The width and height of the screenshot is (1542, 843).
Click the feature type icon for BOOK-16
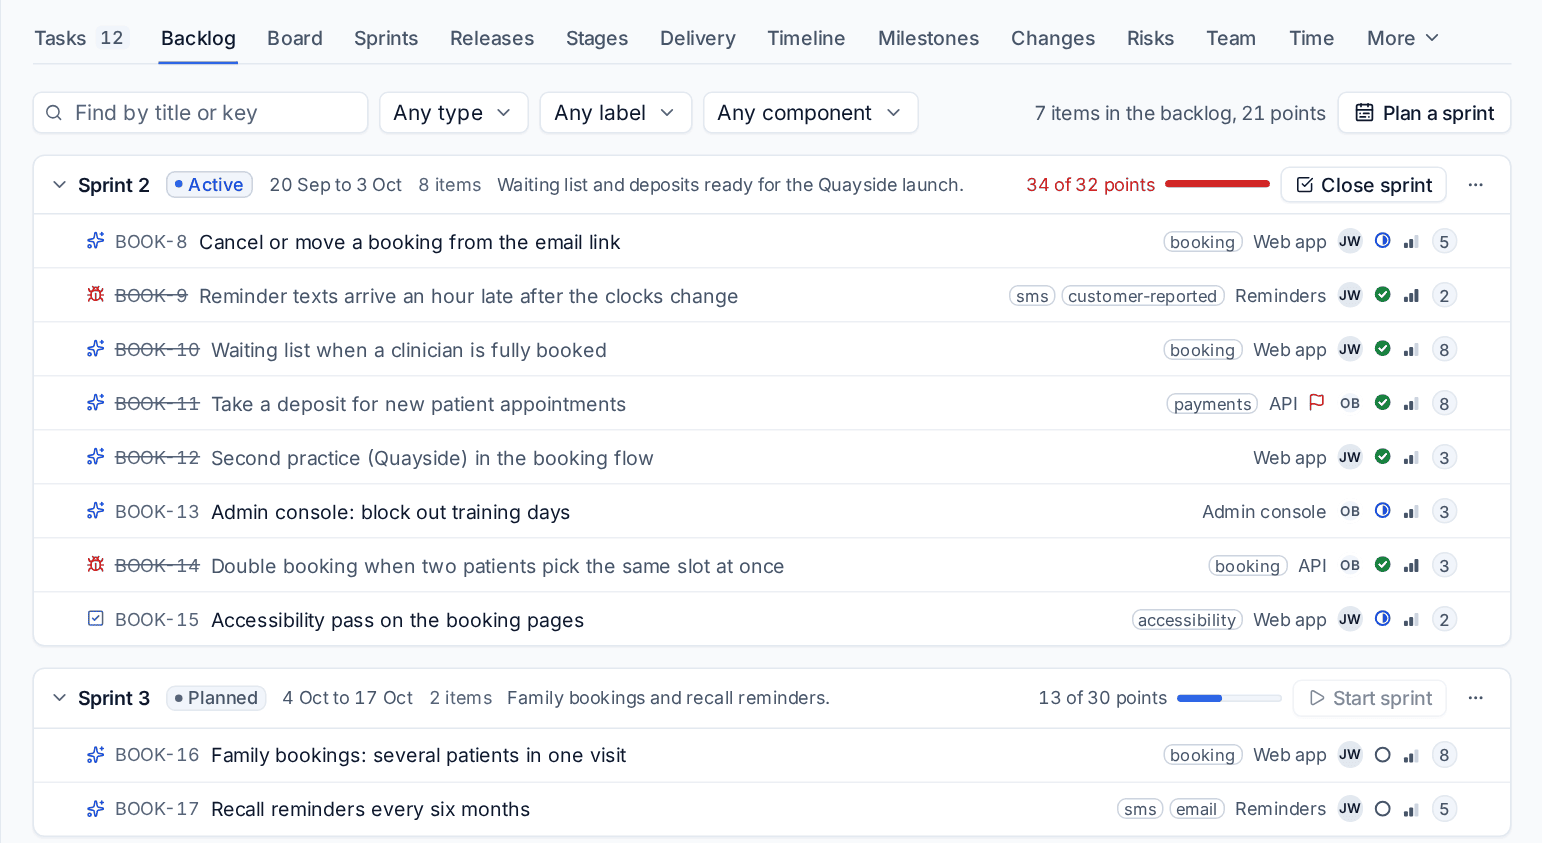pos(95,755)
